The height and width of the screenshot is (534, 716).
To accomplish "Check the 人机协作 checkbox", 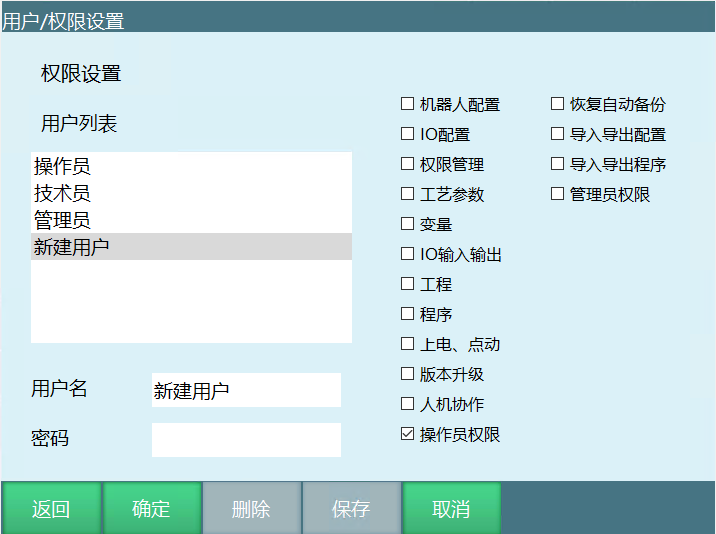I will coord(407,404).
